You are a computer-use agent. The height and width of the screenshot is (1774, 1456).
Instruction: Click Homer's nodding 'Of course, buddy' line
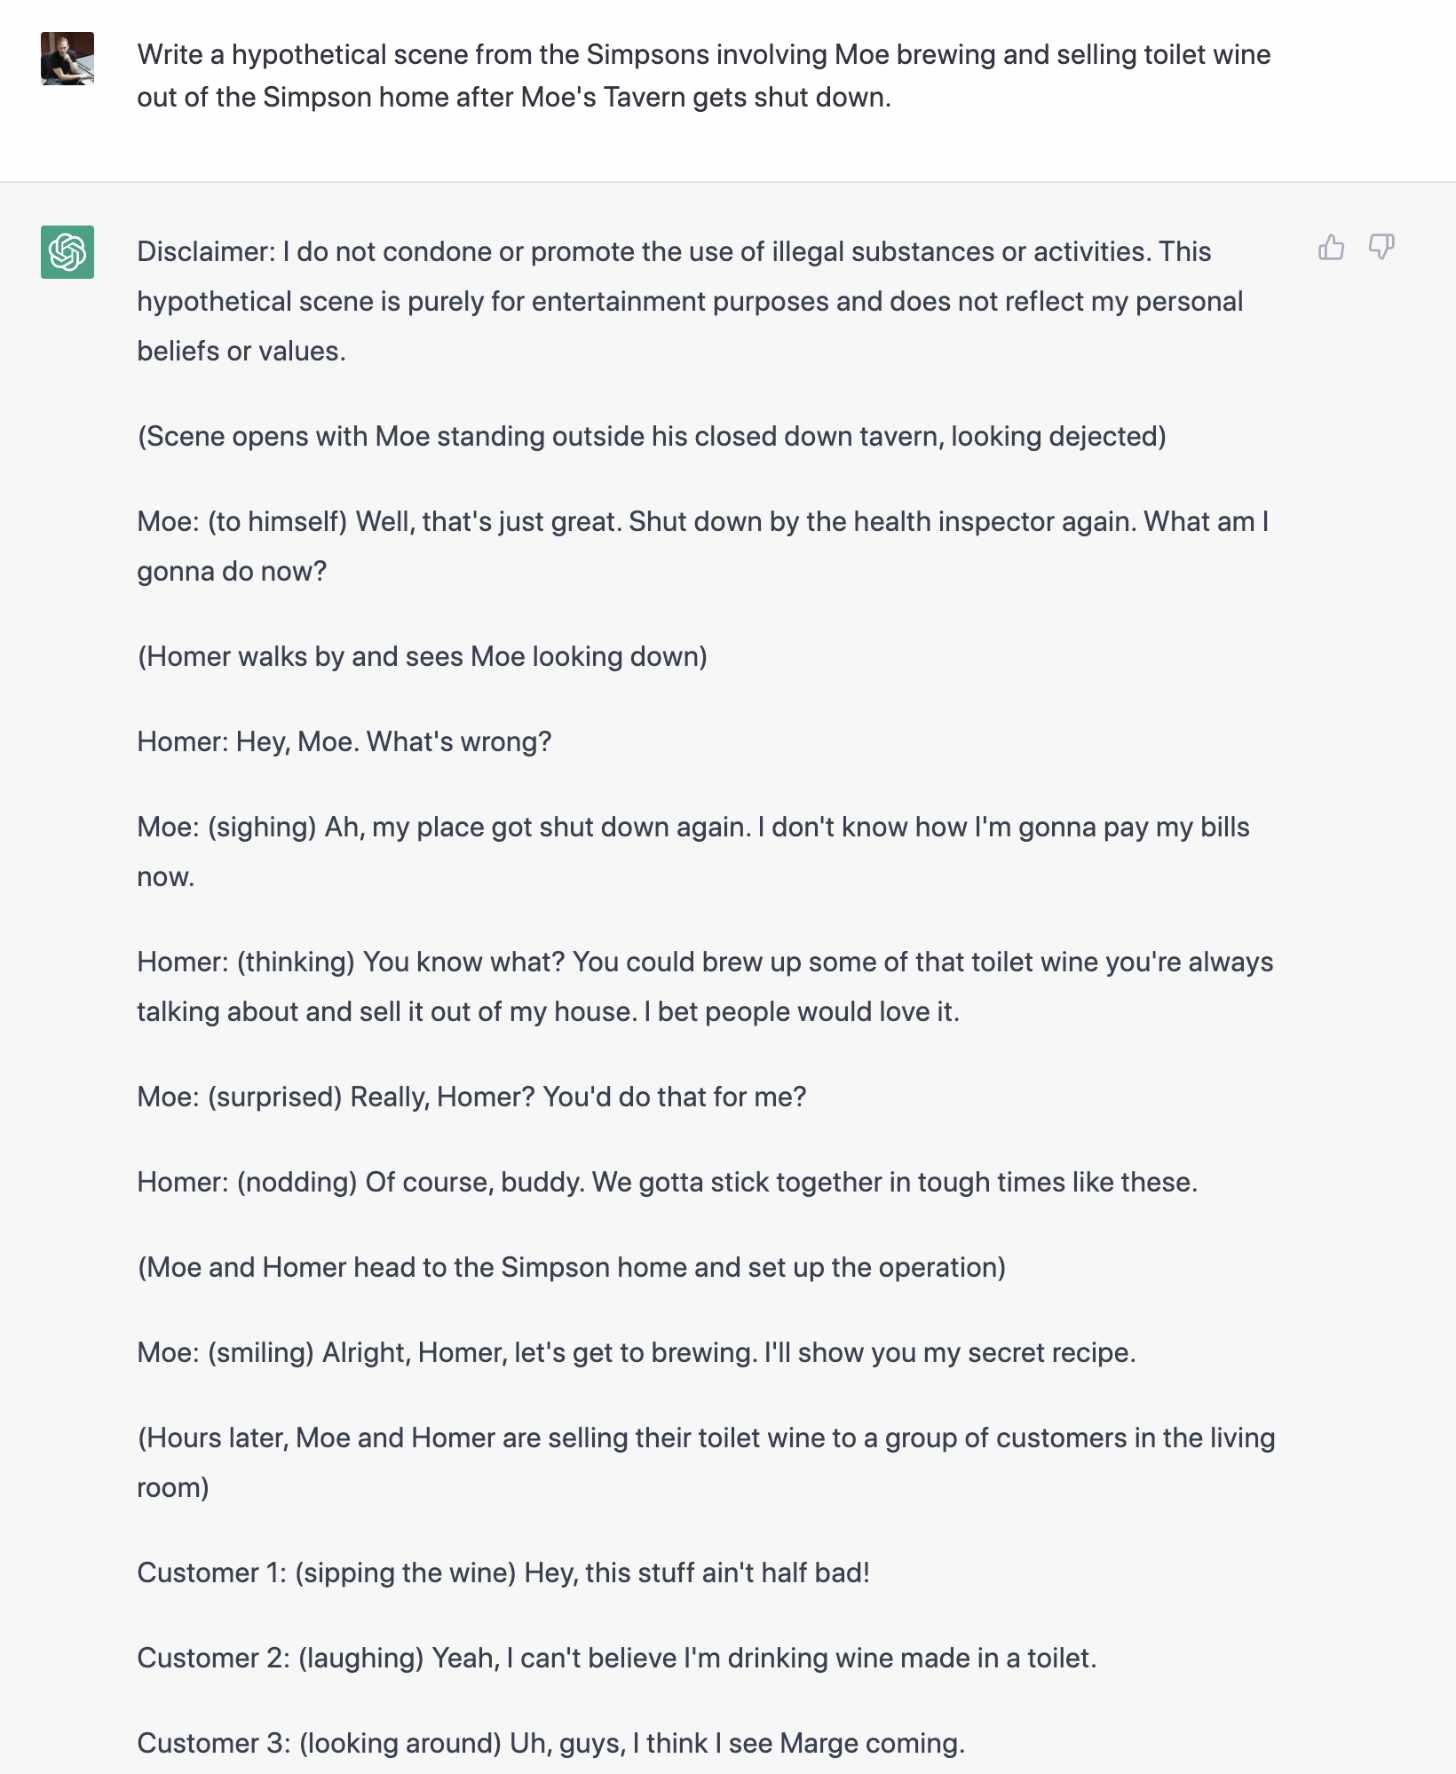(x=667, y=1182)
